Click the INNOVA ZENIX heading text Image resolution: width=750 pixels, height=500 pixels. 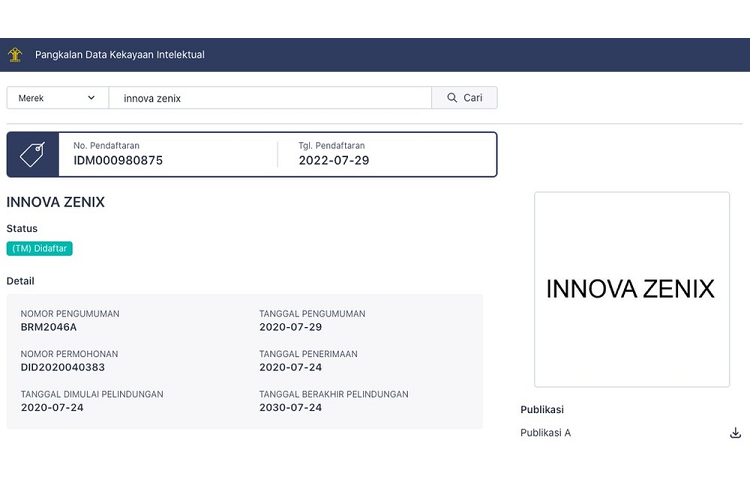(56, 202)
